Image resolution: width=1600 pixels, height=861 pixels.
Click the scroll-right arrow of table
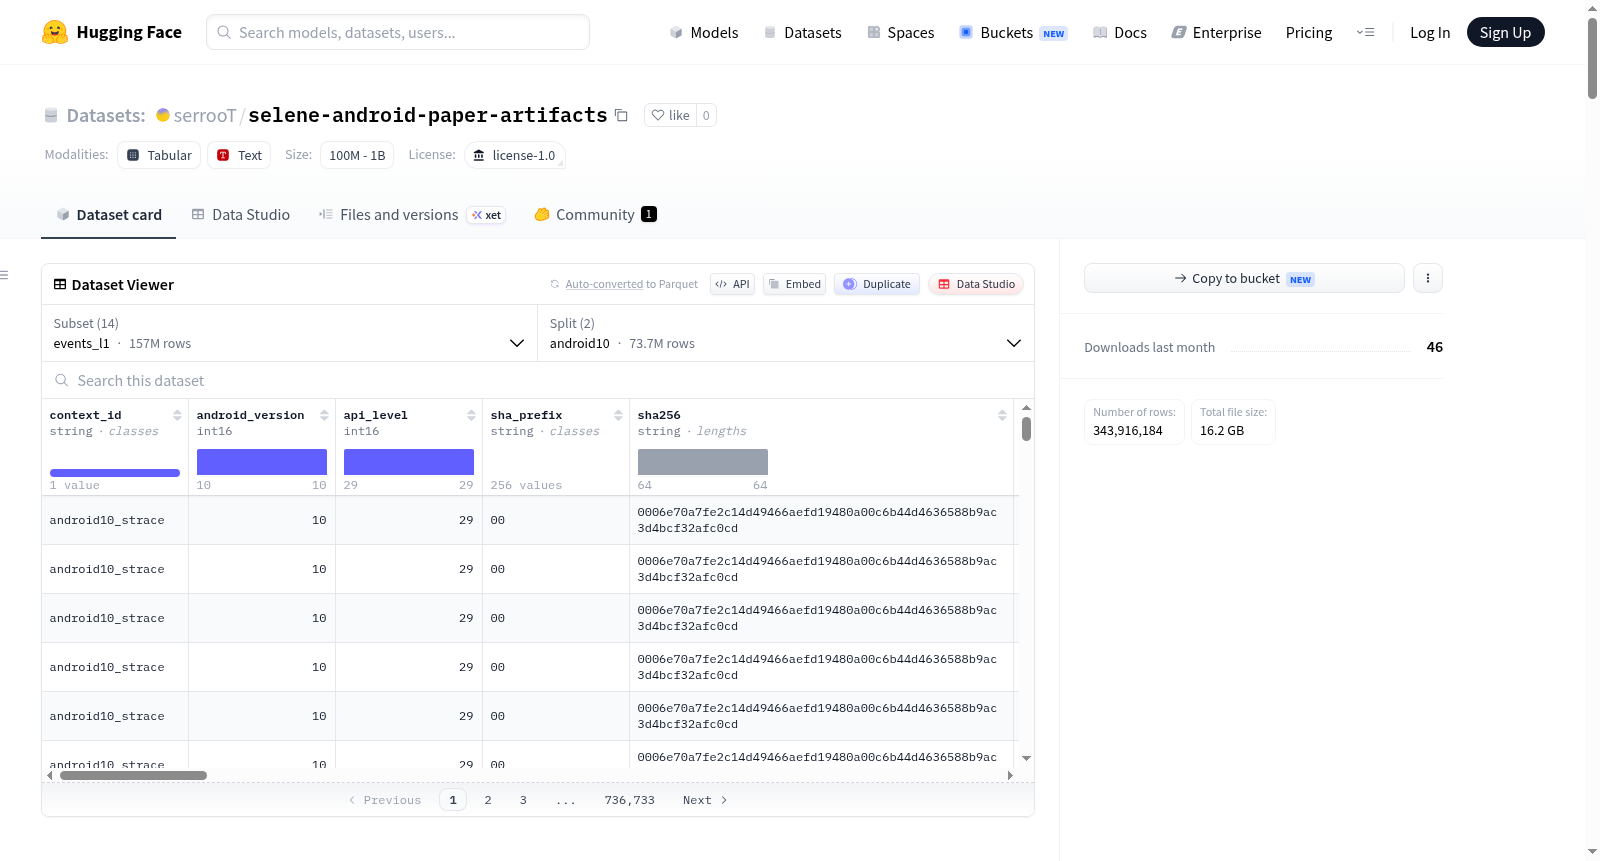(x=1010, y=775)
